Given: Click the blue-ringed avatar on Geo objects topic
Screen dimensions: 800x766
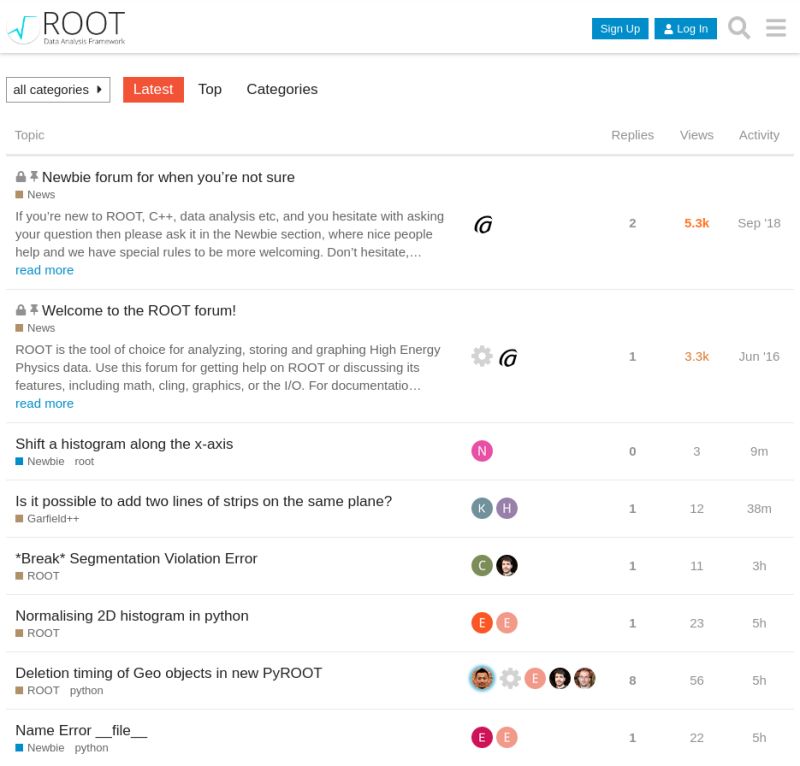Looking at the screenshot, I should (x=482, y=678).
